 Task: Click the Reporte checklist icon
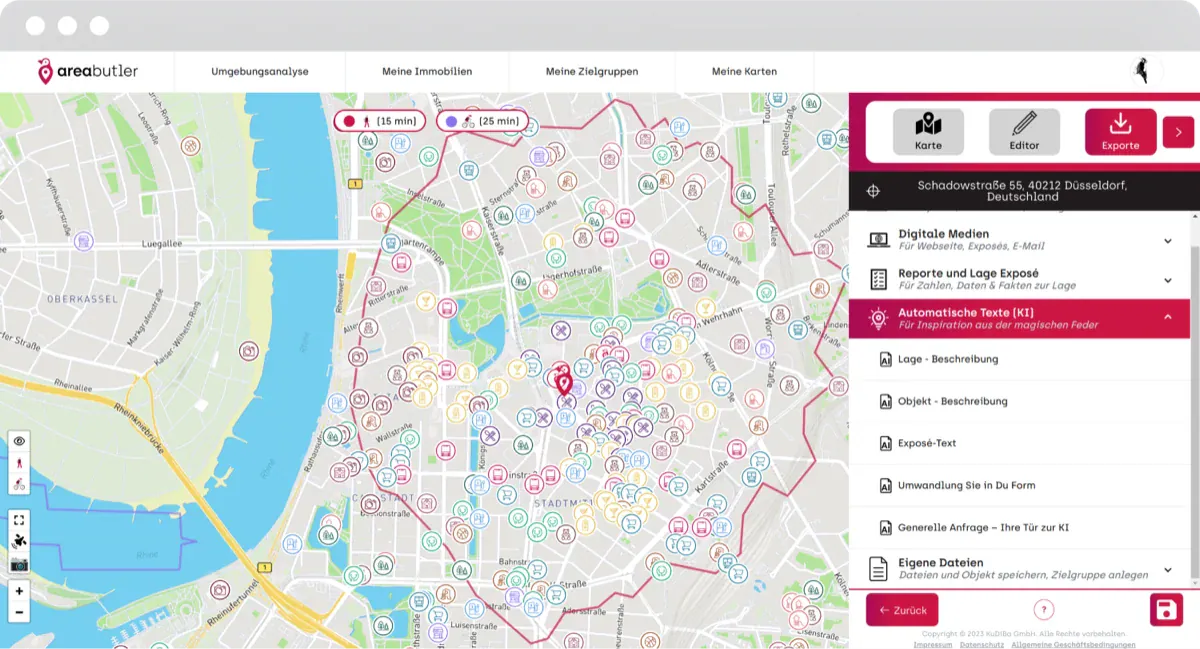(878, 279)
